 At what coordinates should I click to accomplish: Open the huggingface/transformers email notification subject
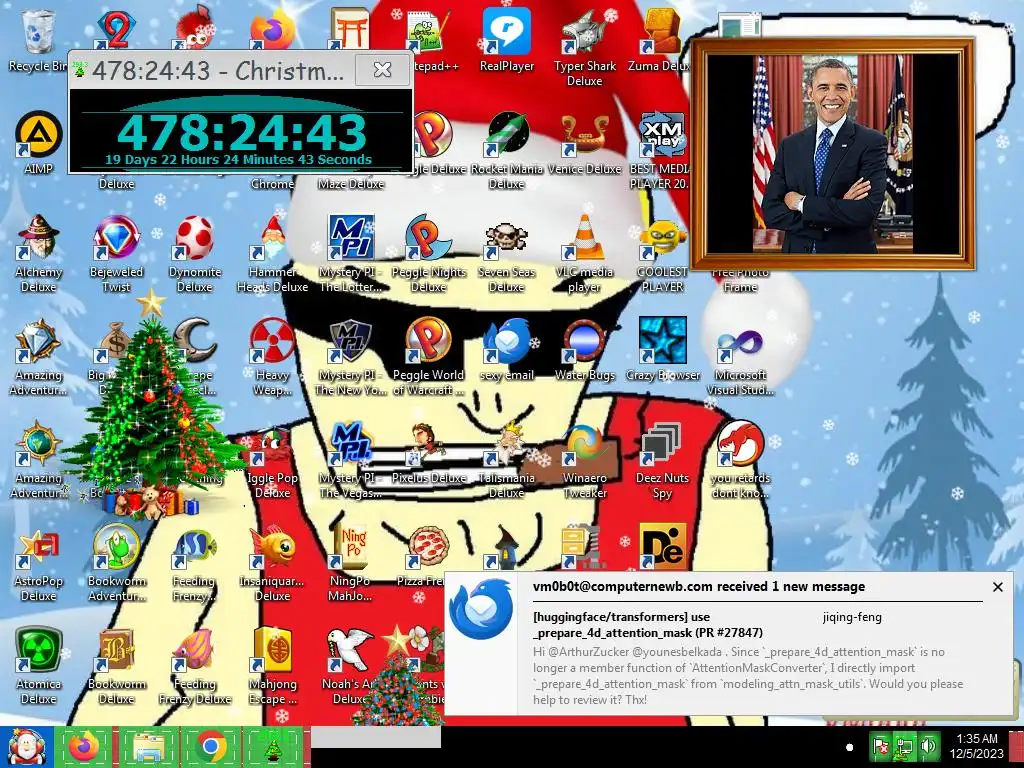click(647, 624)
